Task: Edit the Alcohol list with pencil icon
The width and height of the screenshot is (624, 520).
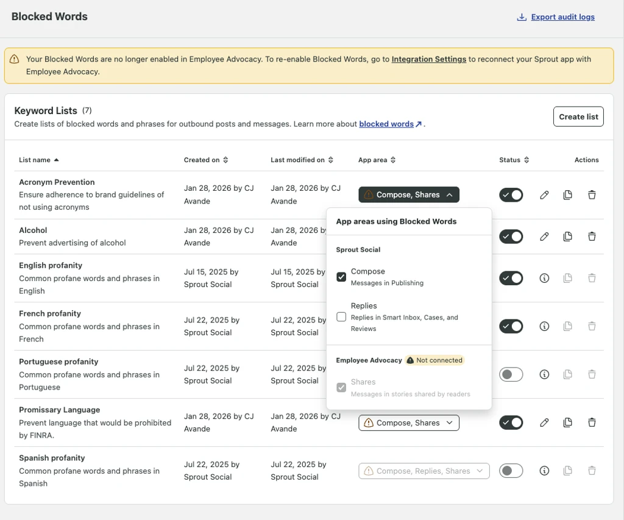Action: pyautogui.click(x=544, y=237)
